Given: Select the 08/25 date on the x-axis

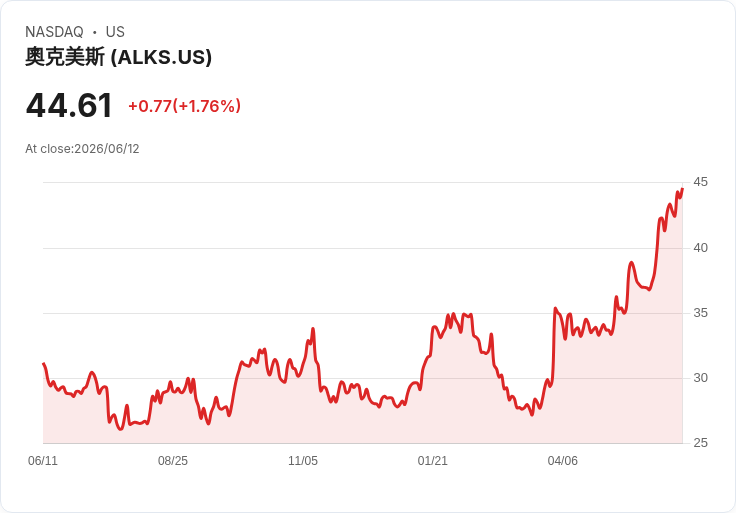Looking at the screenshot, I should 173,460.
